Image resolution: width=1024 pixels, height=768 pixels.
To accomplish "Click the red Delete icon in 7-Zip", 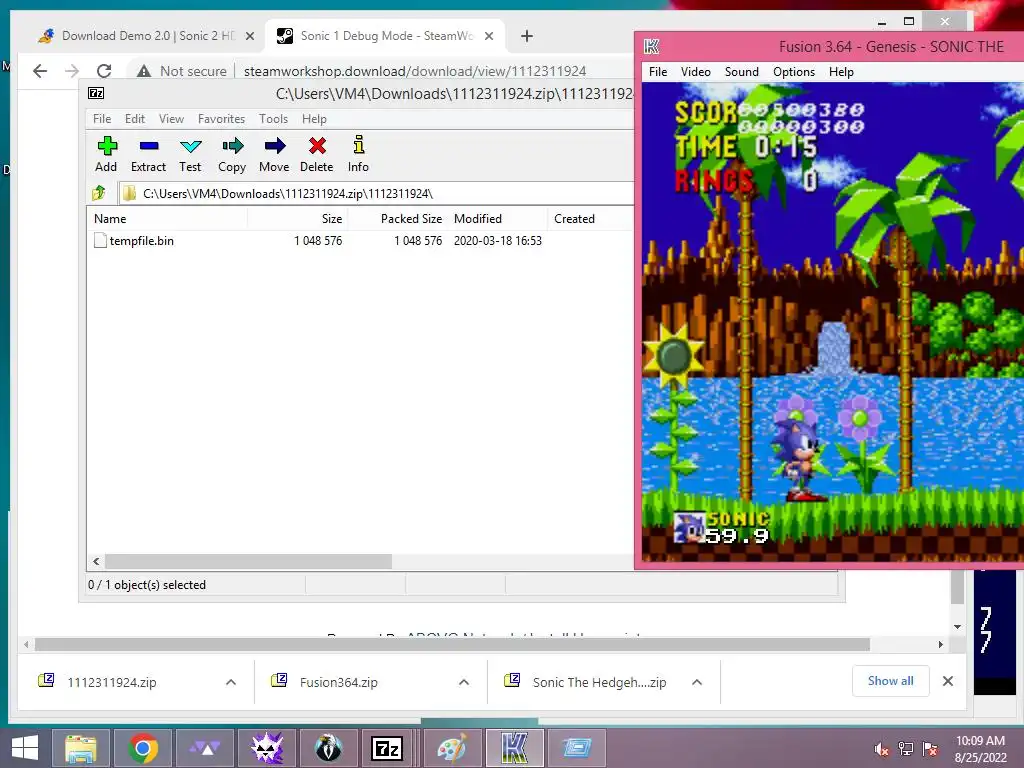I will [317, 146].
